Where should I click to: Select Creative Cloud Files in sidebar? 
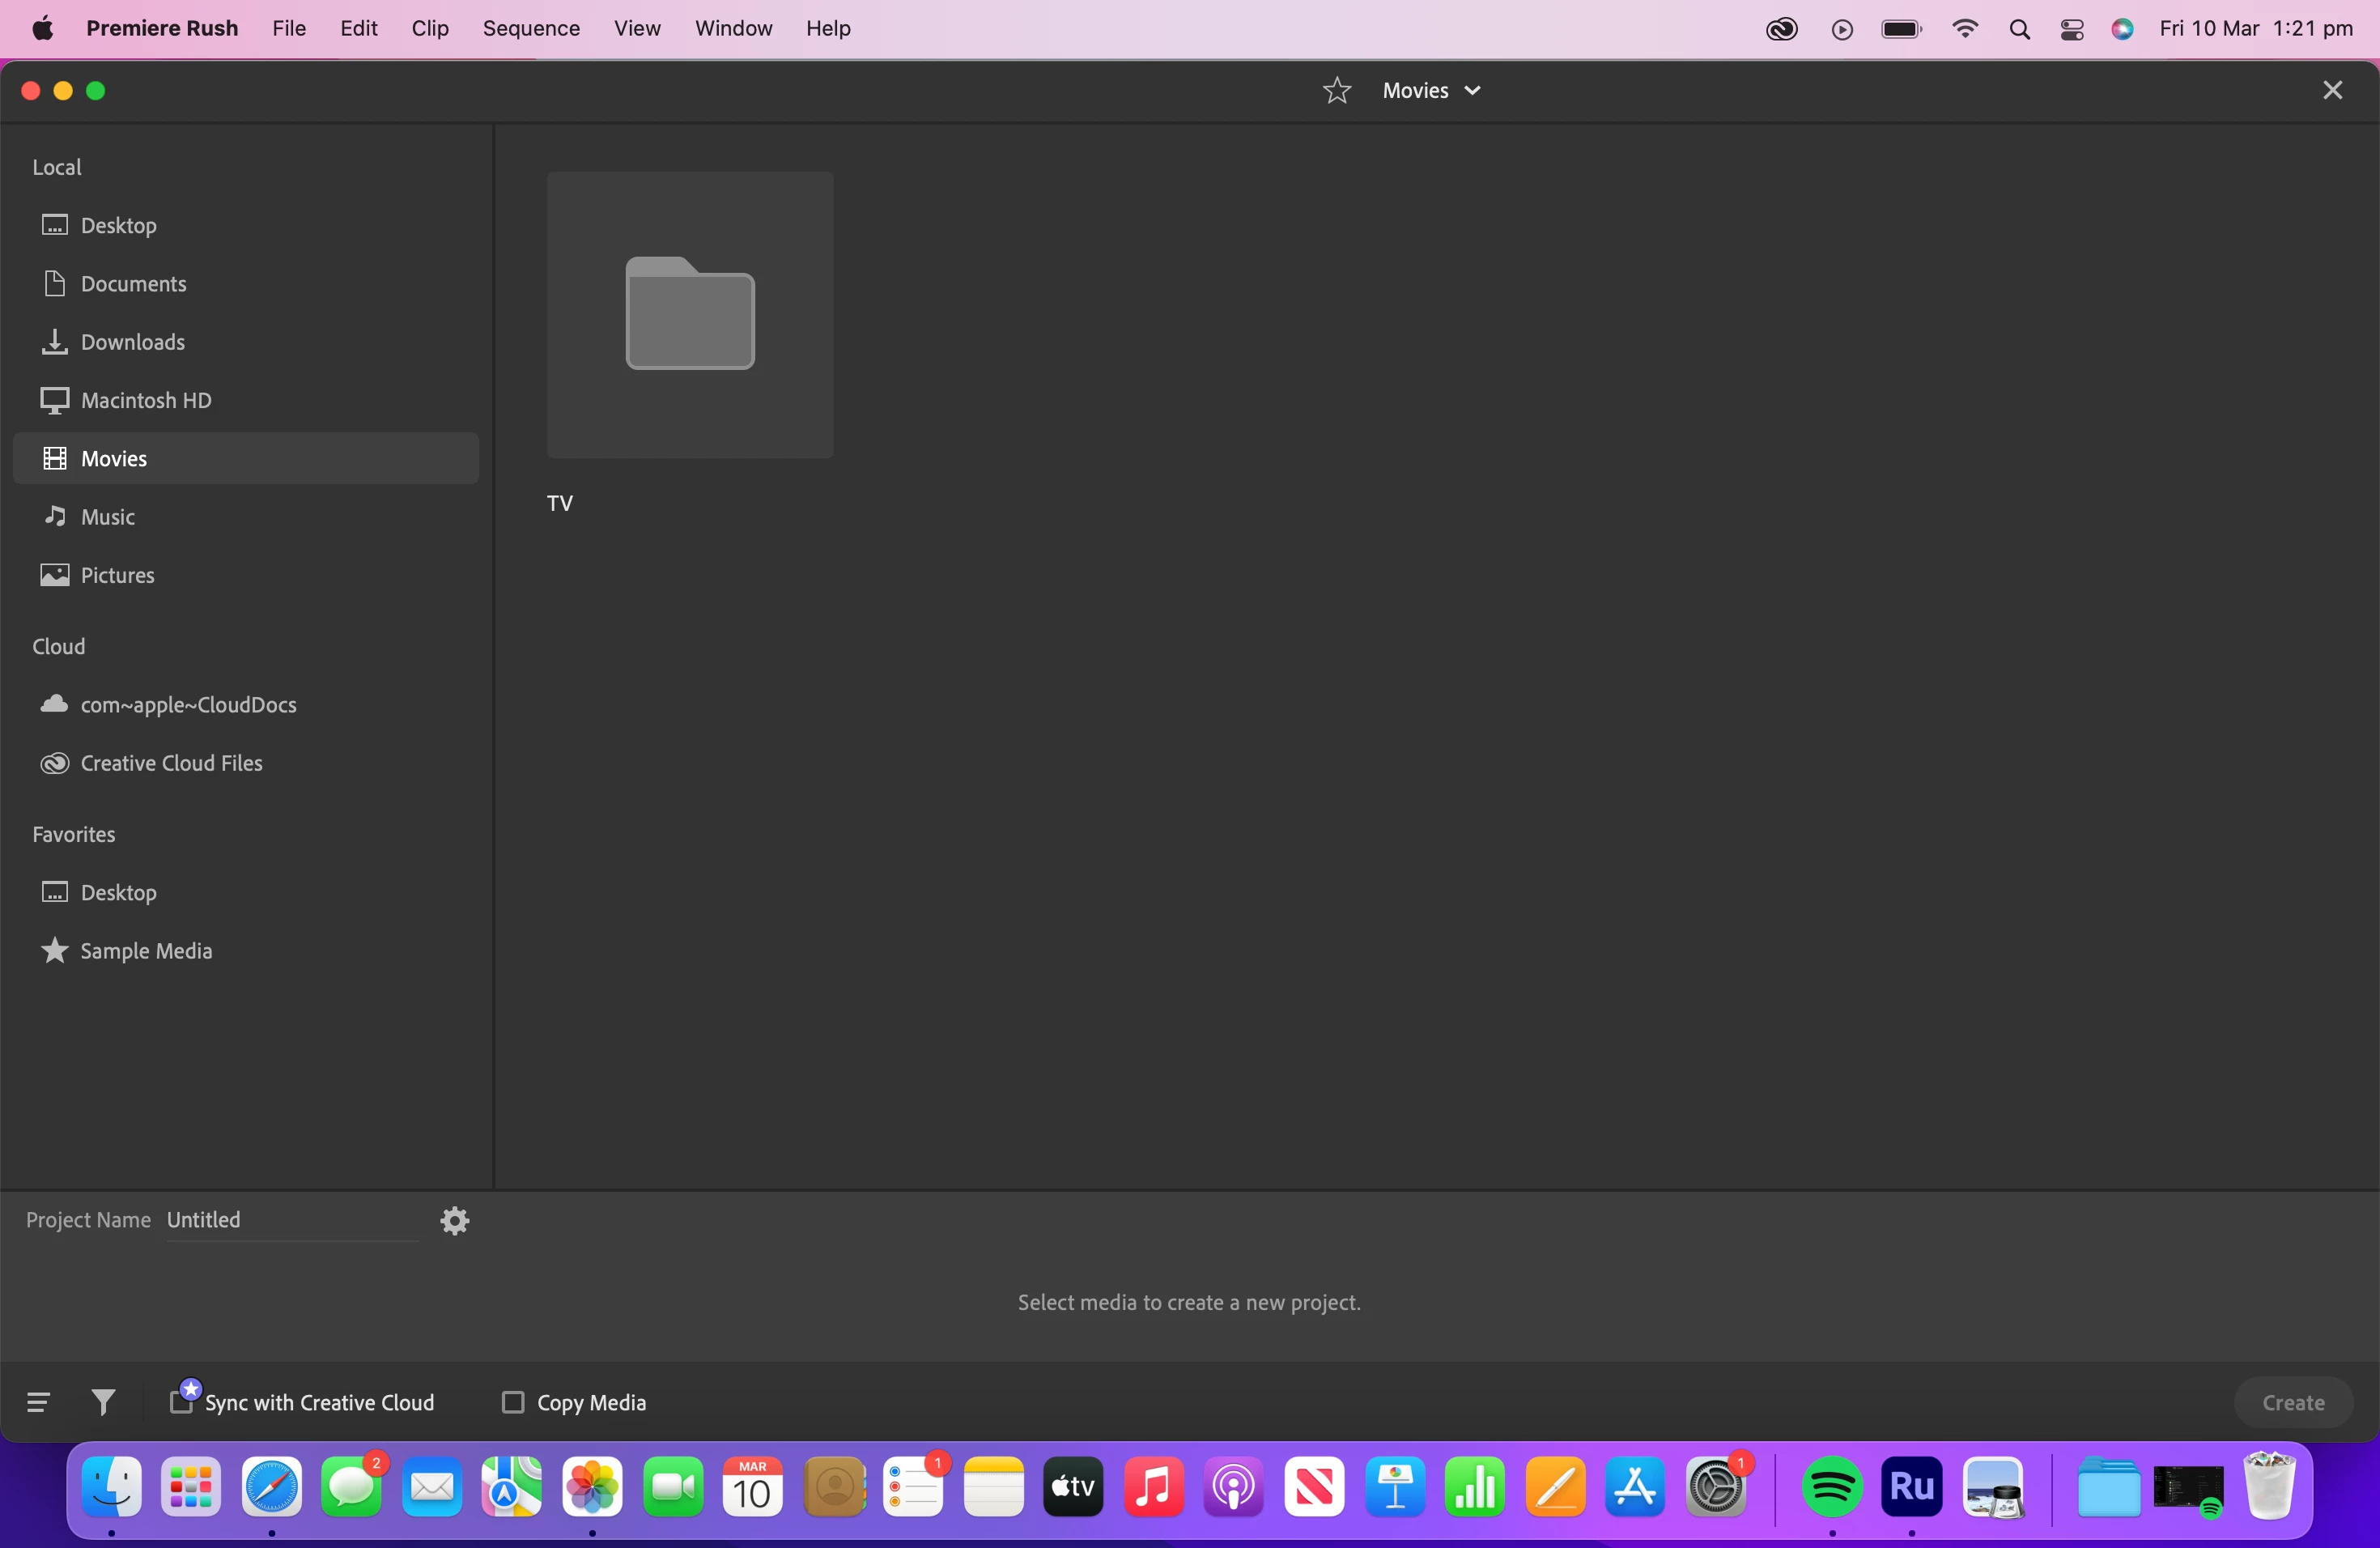171,763
